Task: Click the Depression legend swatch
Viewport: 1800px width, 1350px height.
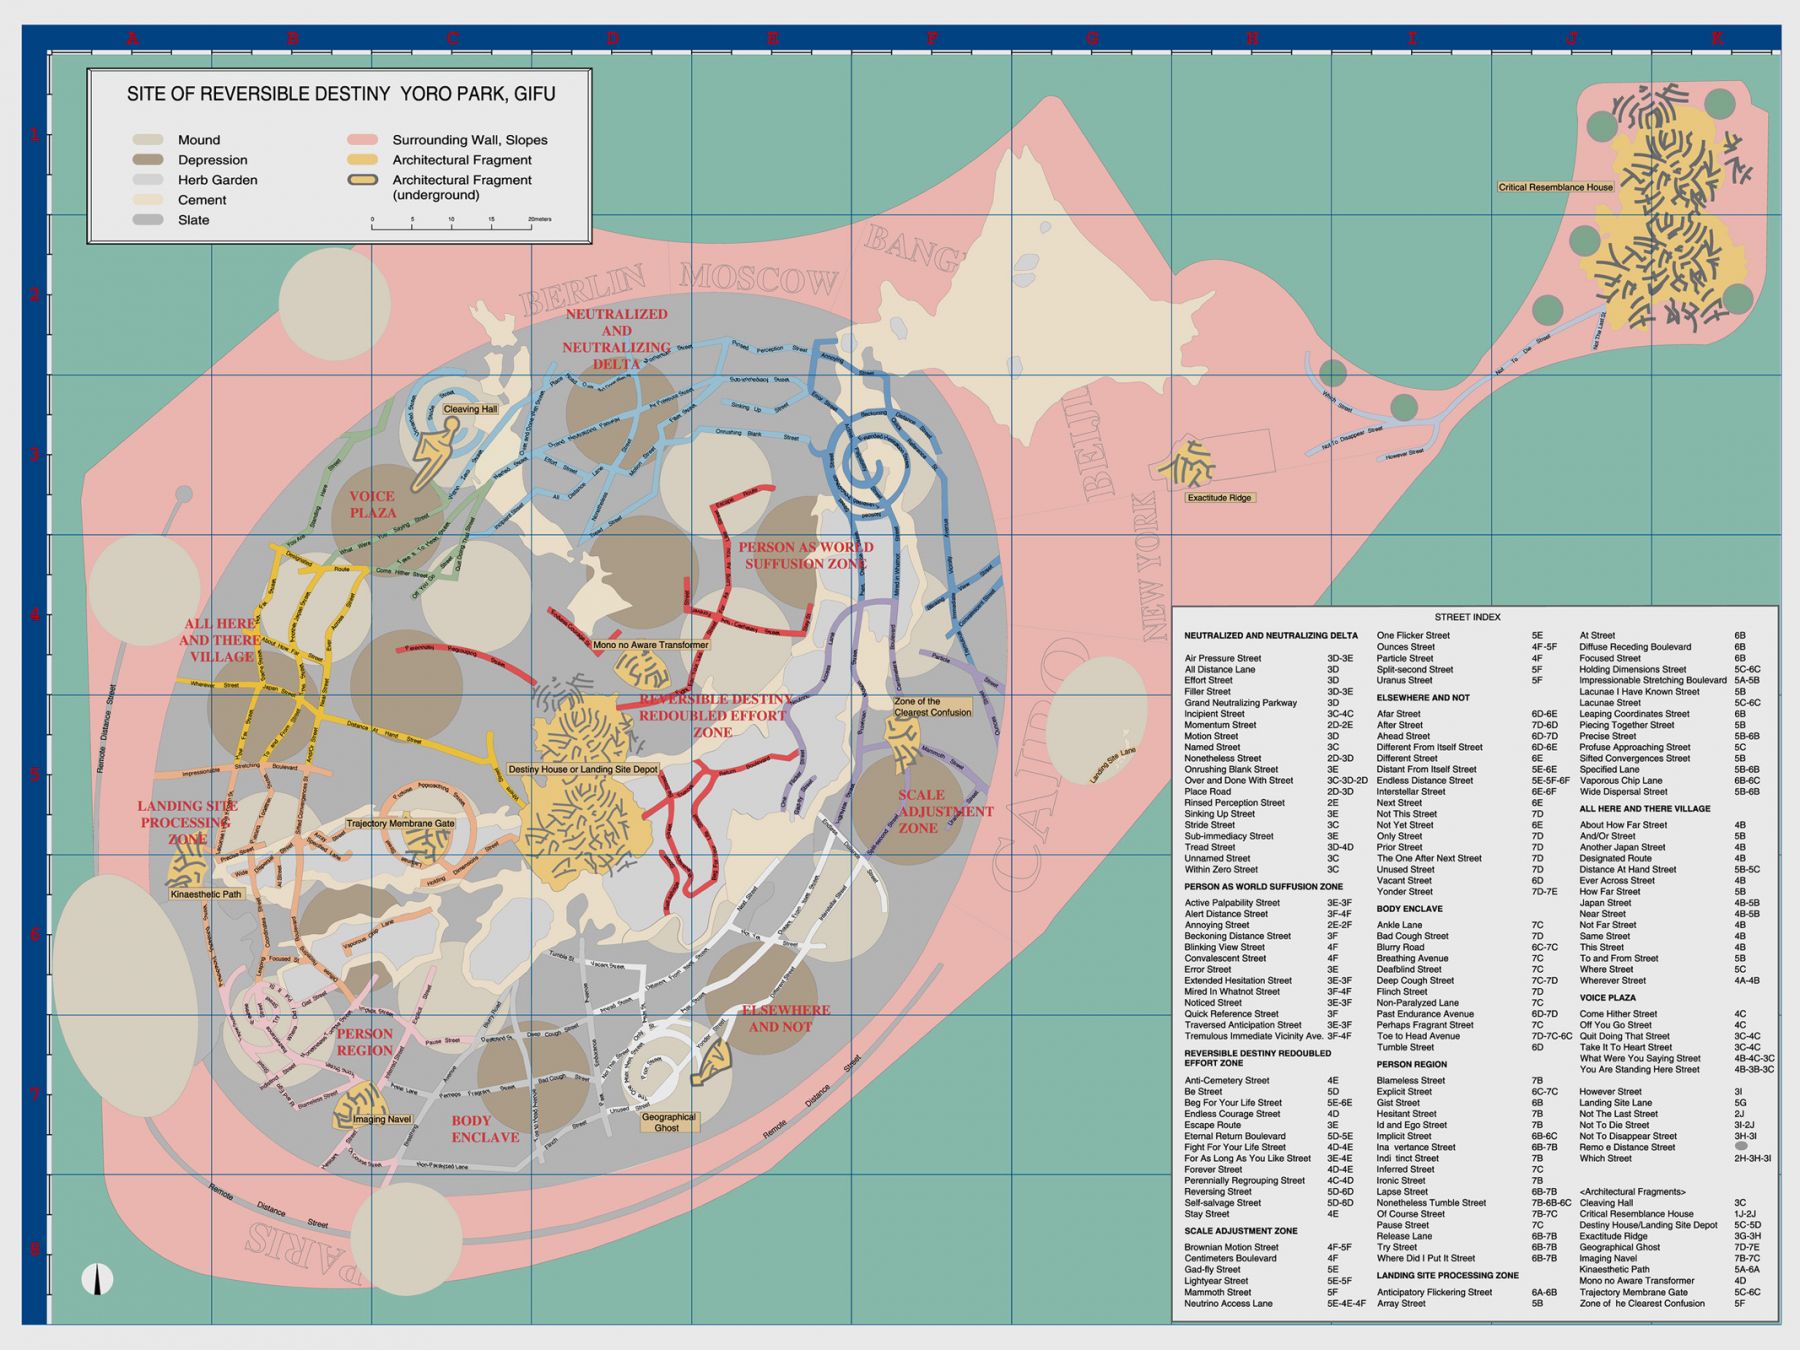Action: (x=148, y=160)
